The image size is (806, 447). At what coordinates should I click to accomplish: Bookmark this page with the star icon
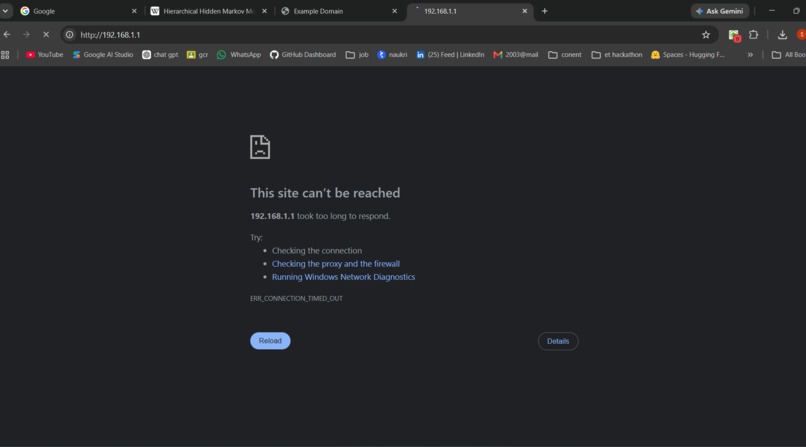[x=706, y=34]
